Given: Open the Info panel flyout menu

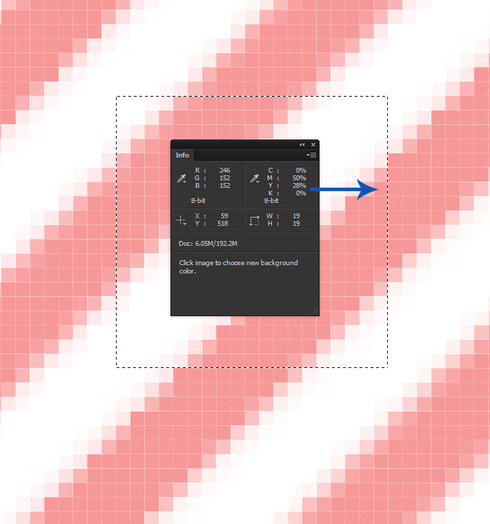Looking at the screenshot, I should click(x=311, y=155).
